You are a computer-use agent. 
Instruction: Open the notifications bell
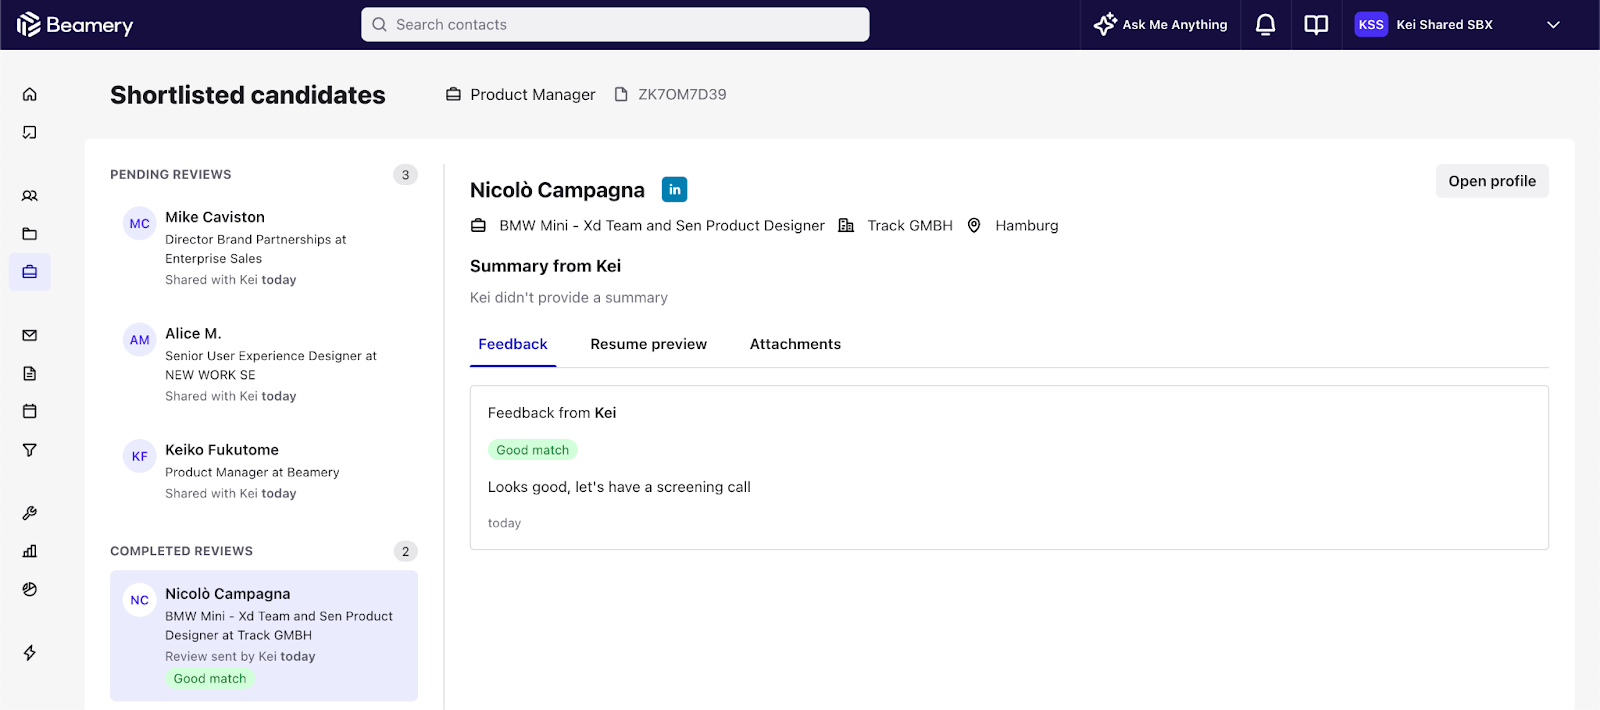(x=1265, y=25)
